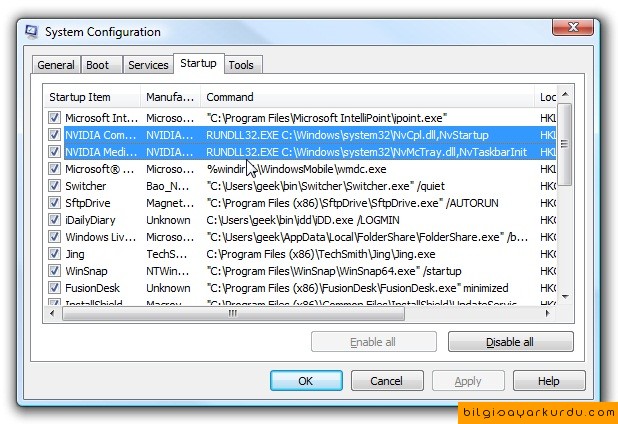Click the horizontal scrollbar thumb
This screenshot has width=618, height=424.
pyautogui.click(x=233, y=314)
